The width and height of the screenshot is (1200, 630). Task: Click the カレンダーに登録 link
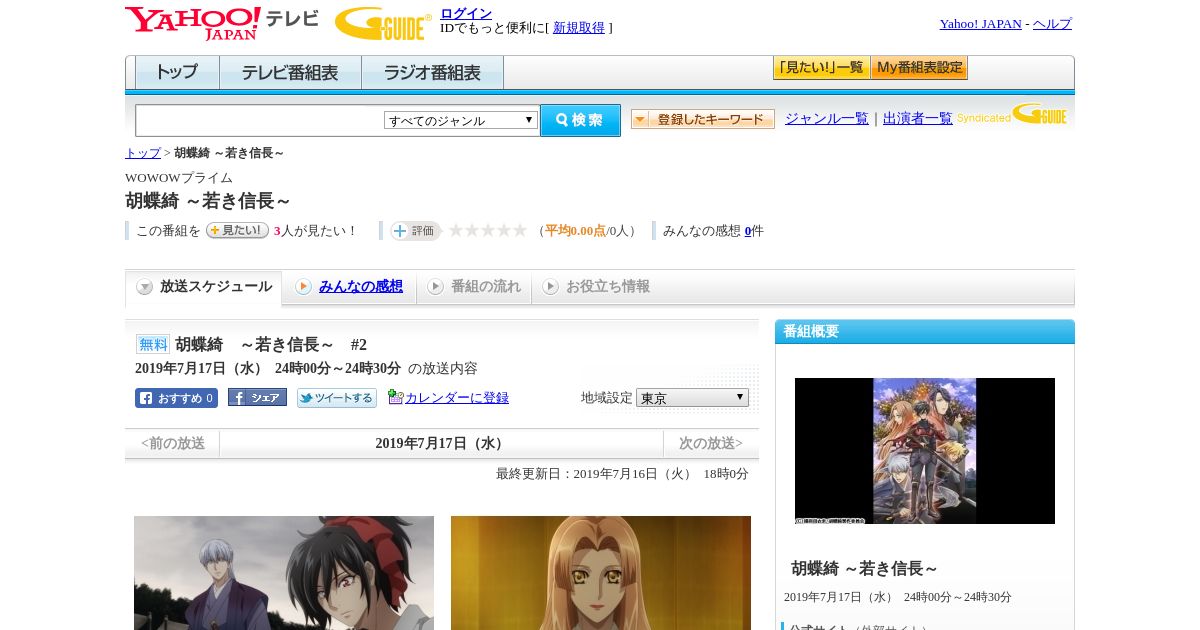(x=457, y=398)
